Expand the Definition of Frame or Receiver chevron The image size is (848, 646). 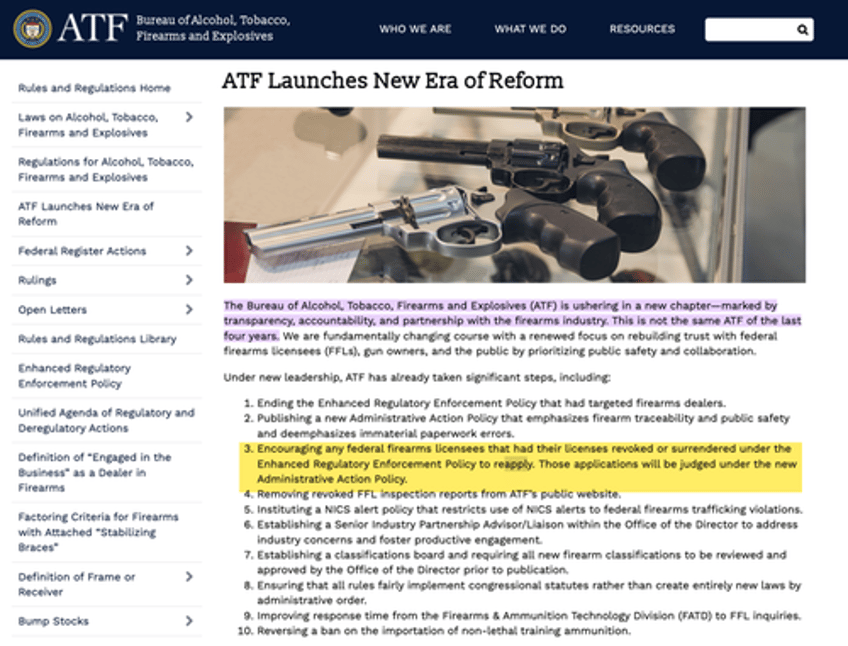[x=189, y=577]
